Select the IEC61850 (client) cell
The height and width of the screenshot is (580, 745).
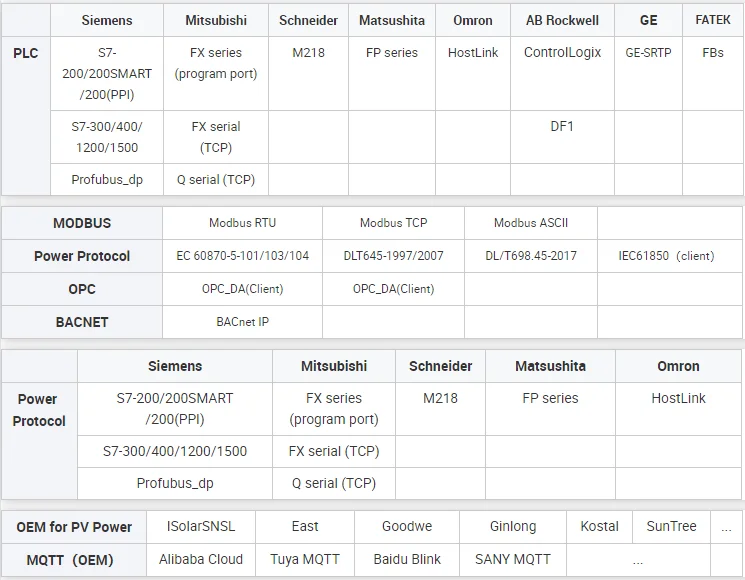[669, 256]
